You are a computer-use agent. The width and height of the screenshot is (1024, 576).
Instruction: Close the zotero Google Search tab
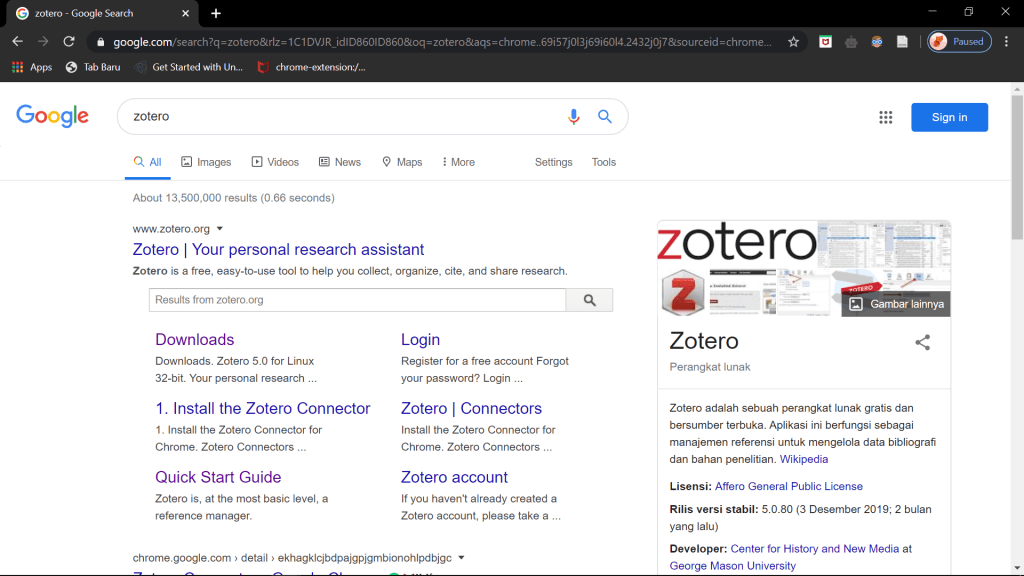click(186, 13)
